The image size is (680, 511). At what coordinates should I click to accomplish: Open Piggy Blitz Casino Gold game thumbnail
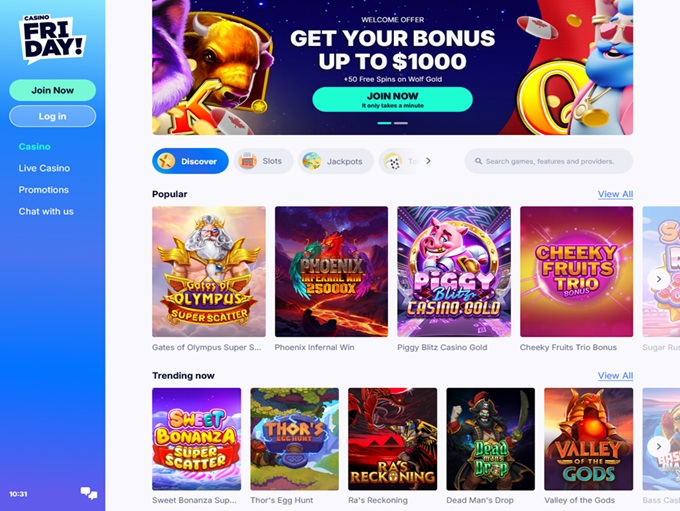coord(454,272)
